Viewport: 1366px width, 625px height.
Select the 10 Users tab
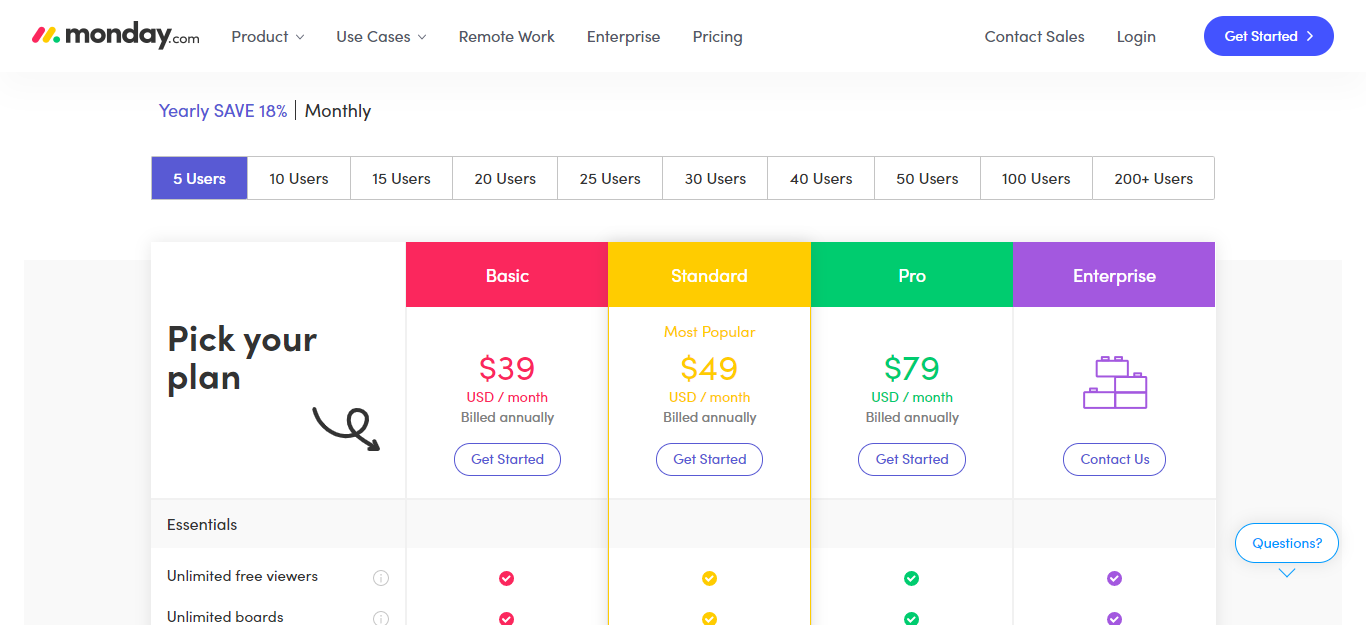(x=299, y=178)
